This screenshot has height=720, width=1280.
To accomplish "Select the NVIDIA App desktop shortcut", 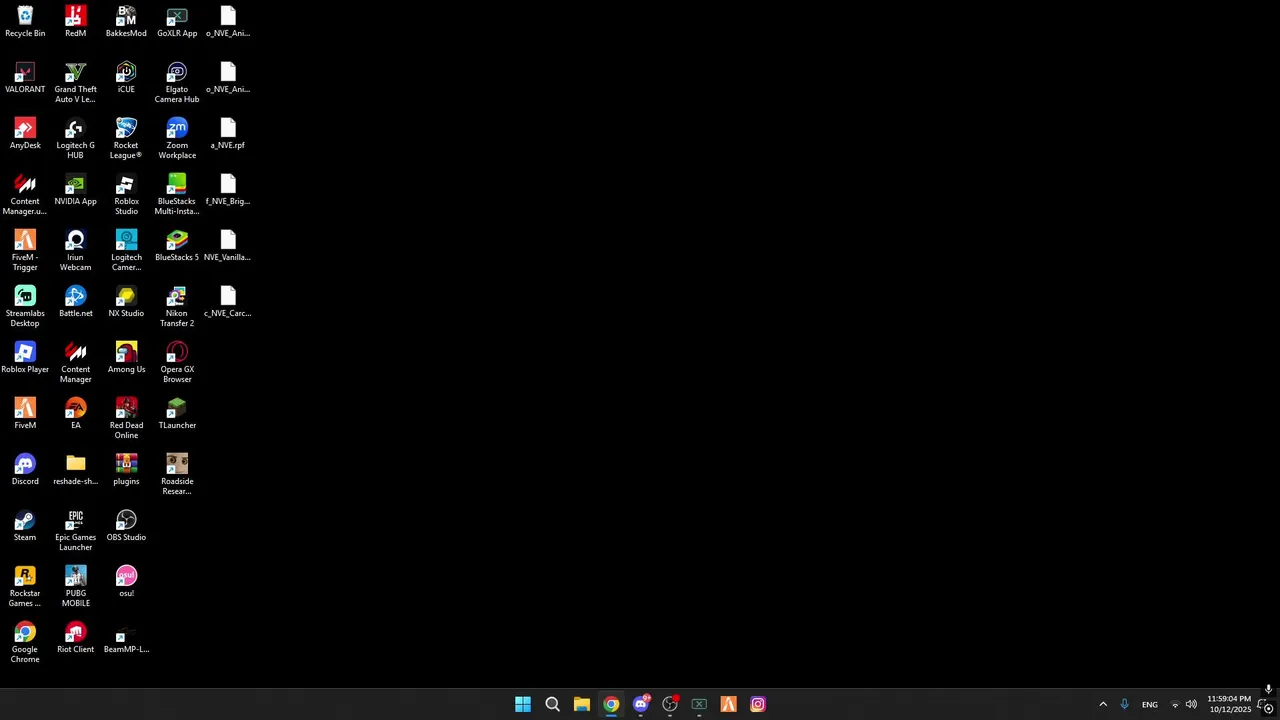I will pyautogui.click(x=75, y=190).
